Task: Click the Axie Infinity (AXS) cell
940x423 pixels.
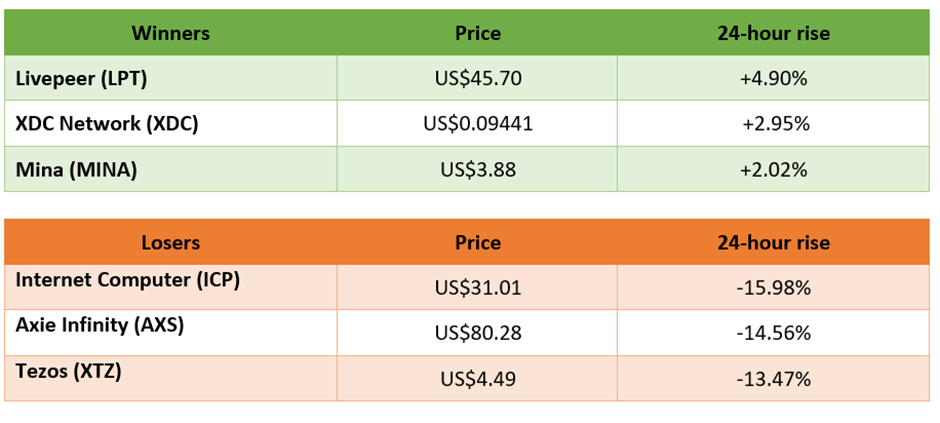Action: (171, 333)
